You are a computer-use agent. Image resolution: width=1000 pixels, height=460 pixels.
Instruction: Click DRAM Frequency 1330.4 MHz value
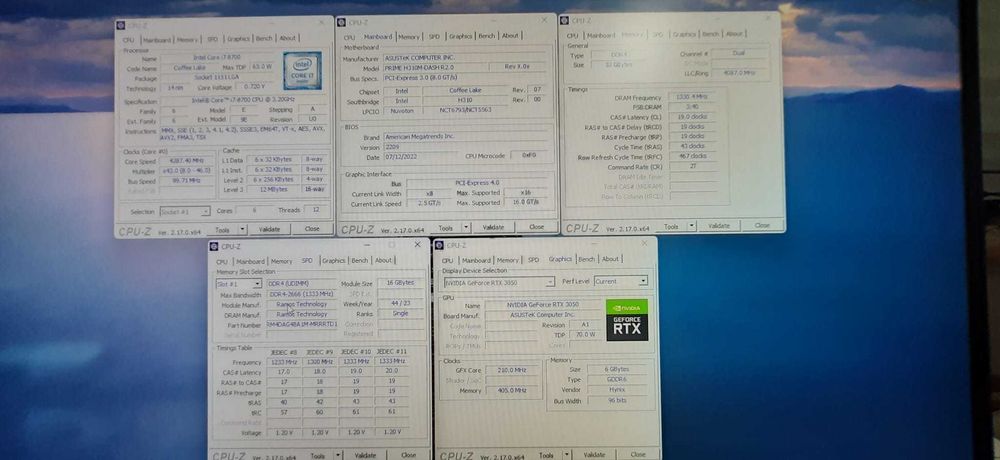click(x=692, y=98)
